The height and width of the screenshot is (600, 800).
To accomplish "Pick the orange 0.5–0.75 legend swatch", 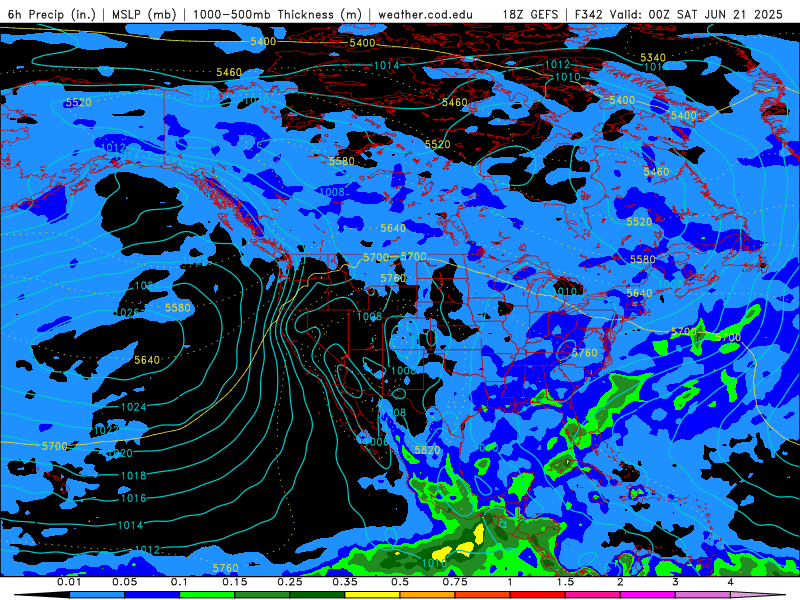I will (x=428, y=595).
